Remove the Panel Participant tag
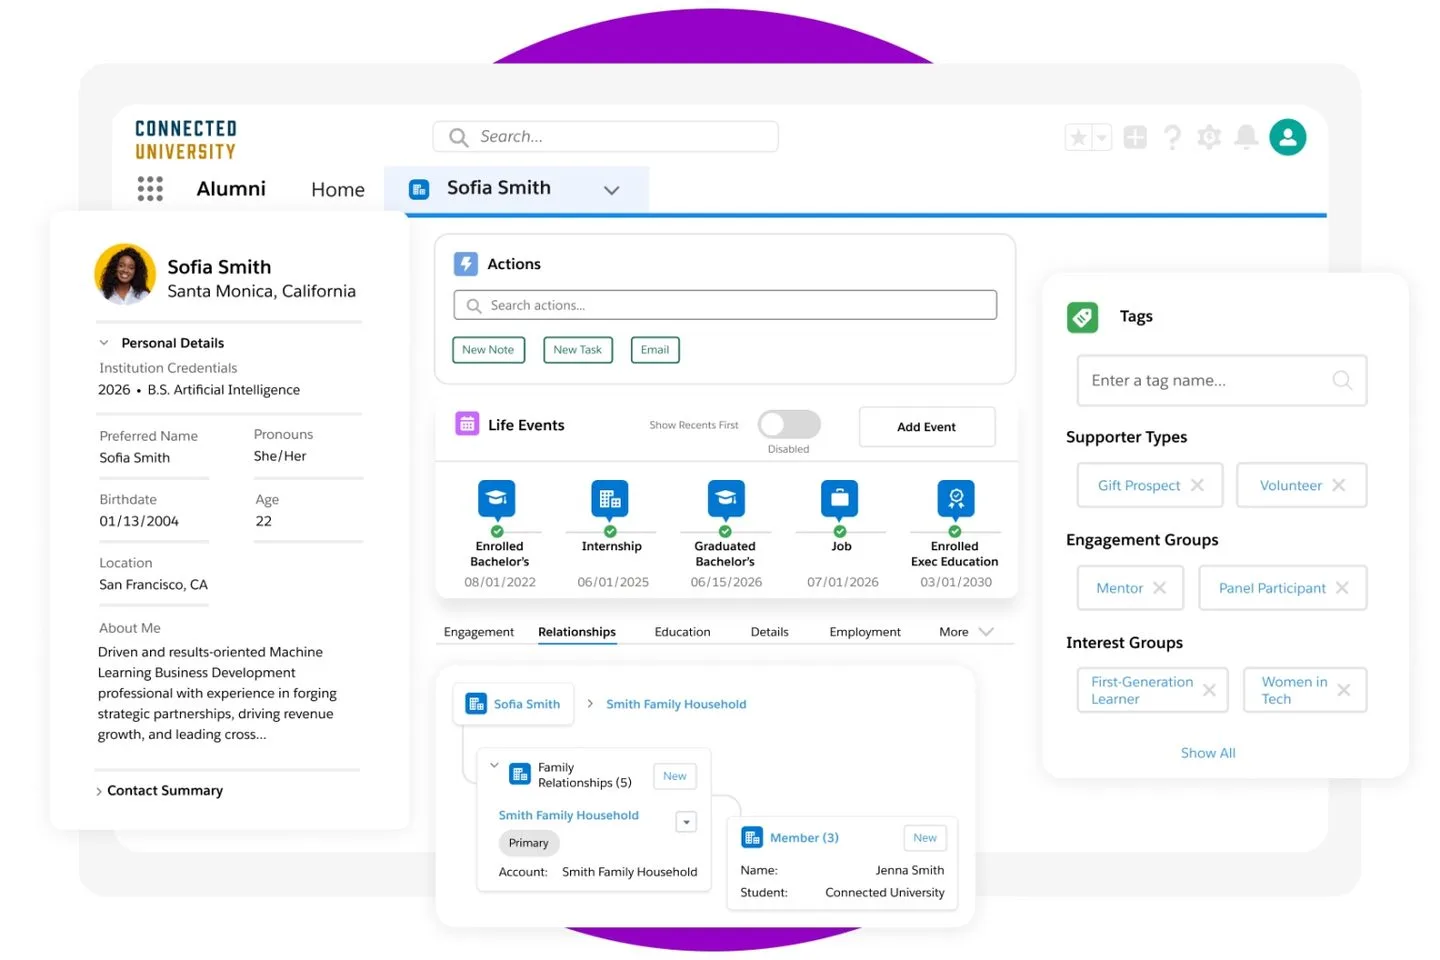This screenshot has height=960, width=1440. click(1342, 588)
